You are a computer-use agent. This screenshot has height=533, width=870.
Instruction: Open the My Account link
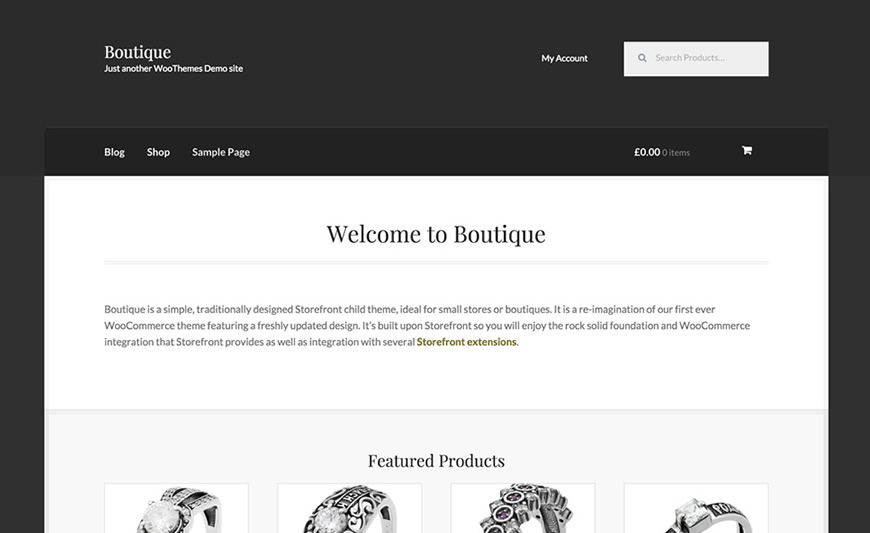coord(564,58)
